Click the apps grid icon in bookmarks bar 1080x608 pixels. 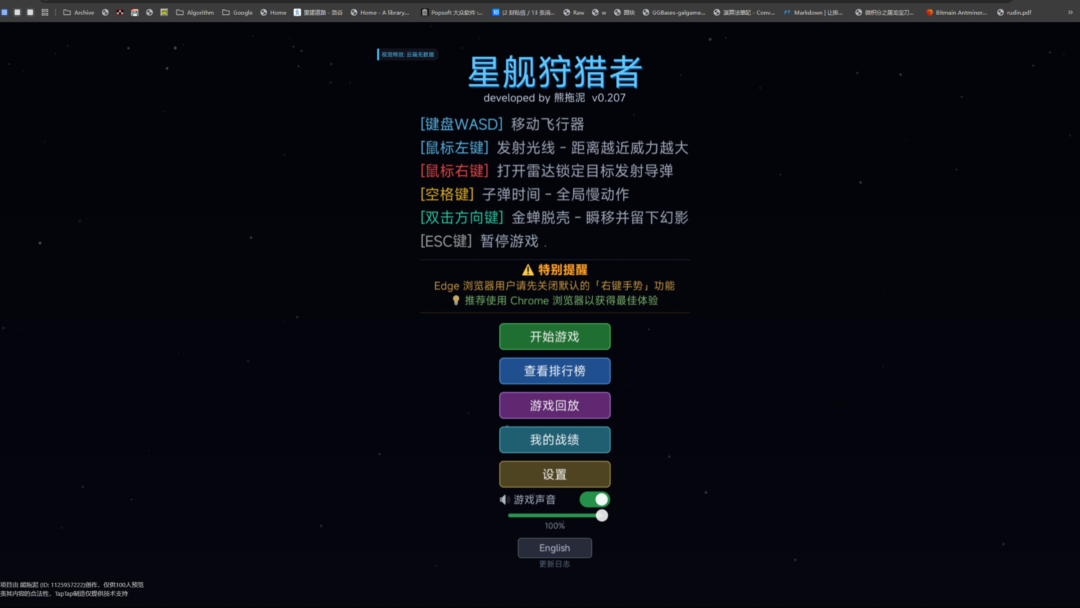point(45,12)
